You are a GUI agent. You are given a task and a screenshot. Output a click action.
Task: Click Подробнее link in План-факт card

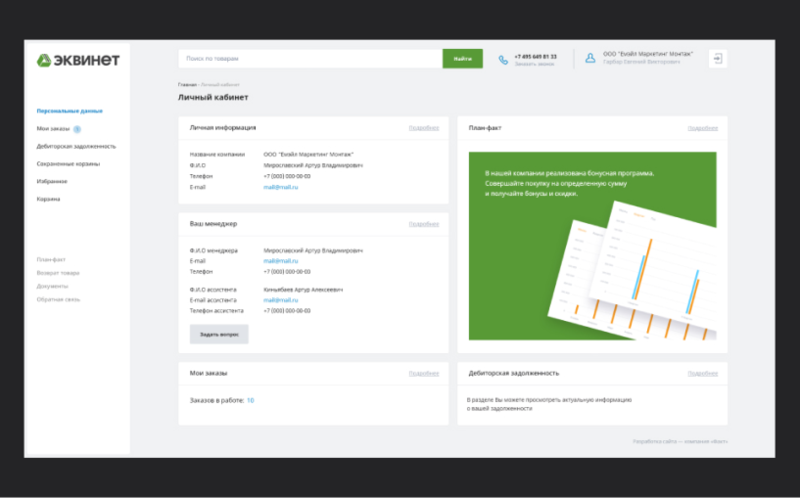click(702, 128)
